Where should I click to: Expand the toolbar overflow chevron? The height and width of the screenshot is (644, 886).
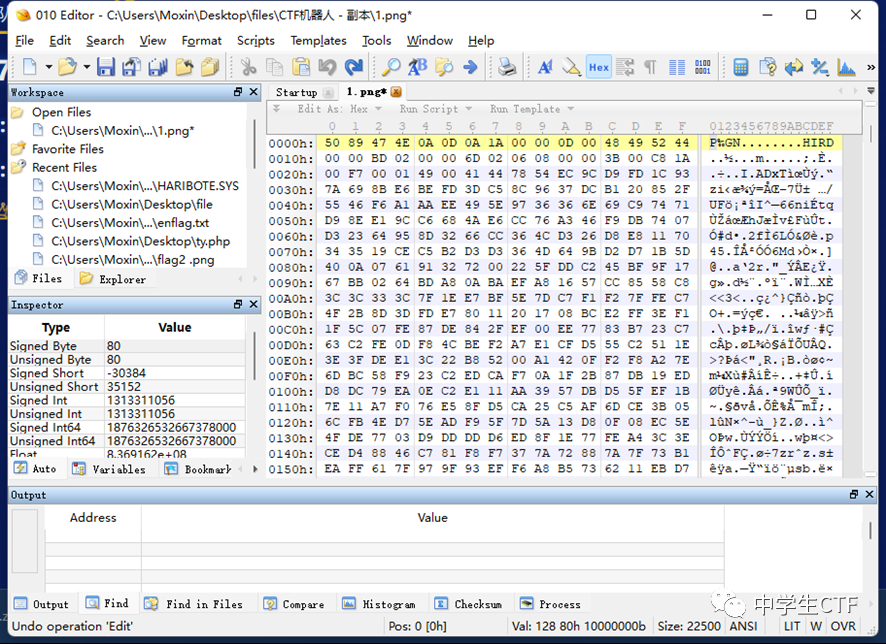click(871, 67)
